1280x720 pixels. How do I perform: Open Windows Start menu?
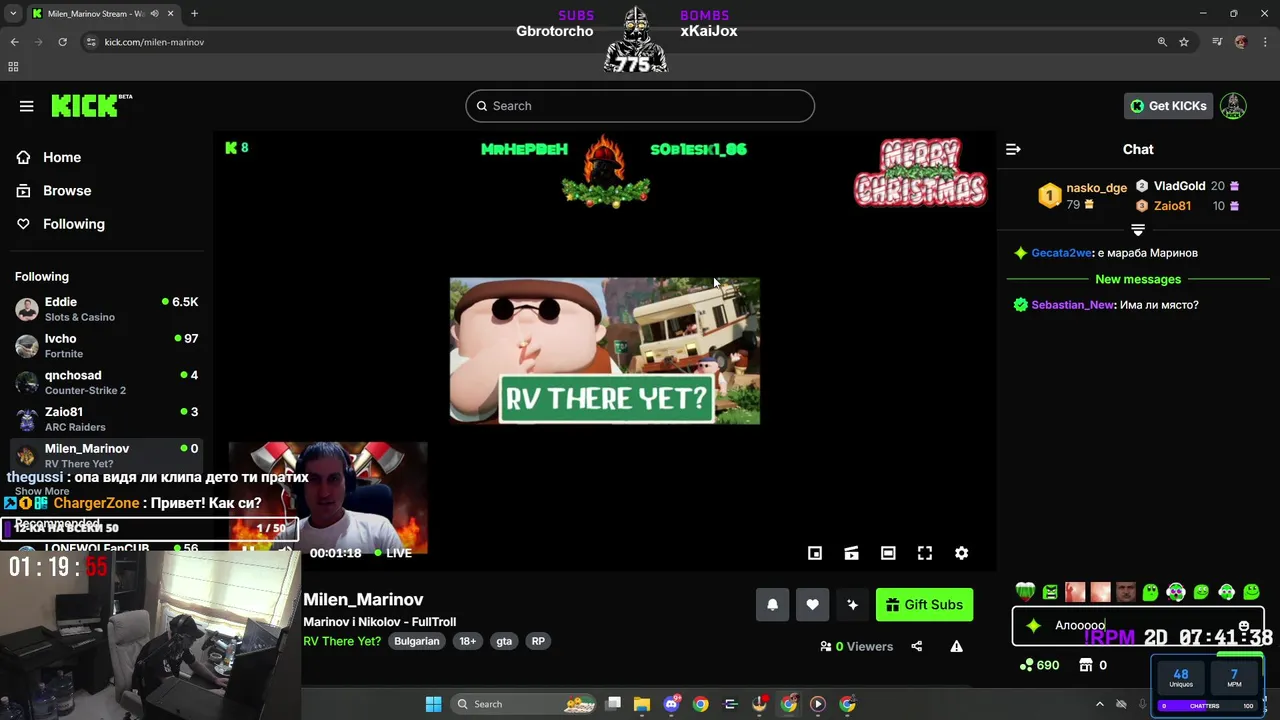433,704
